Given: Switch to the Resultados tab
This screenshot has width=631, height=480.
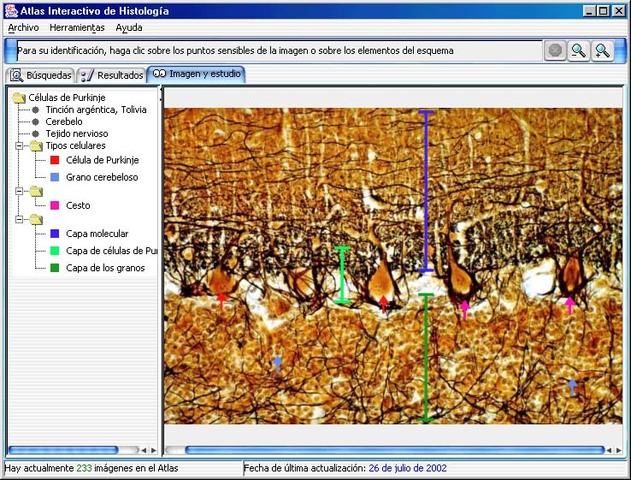Looking at the screenshot, I should coord(111,75).
